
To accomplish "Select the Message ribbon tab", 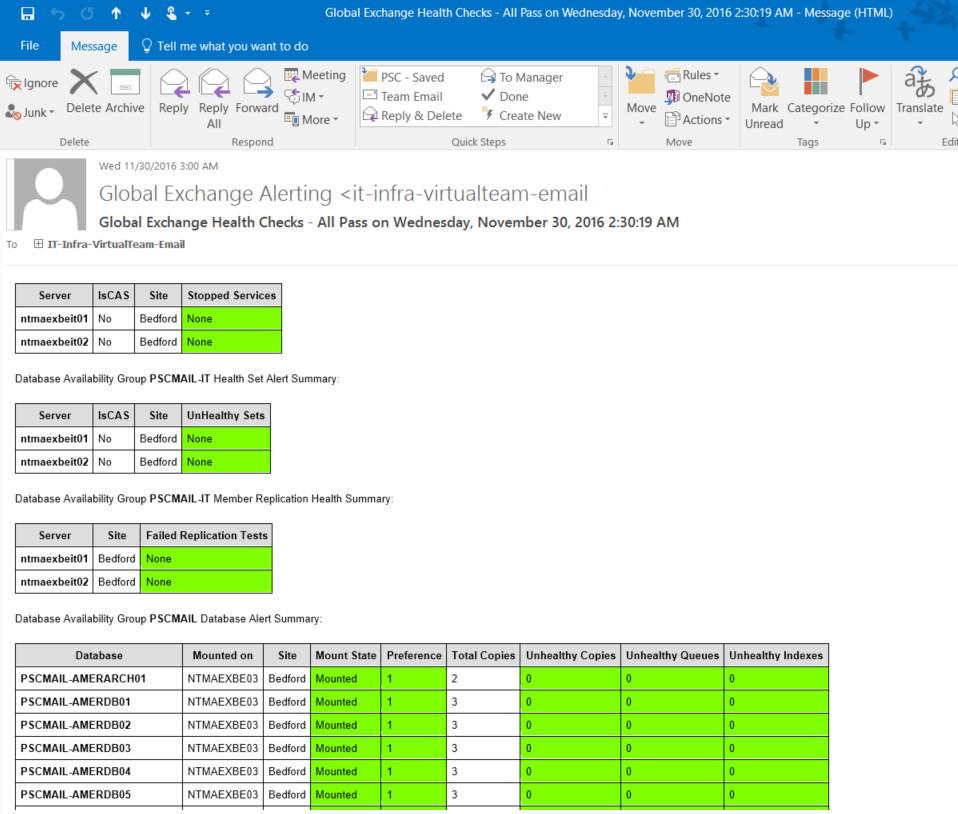I will point(94,46).
